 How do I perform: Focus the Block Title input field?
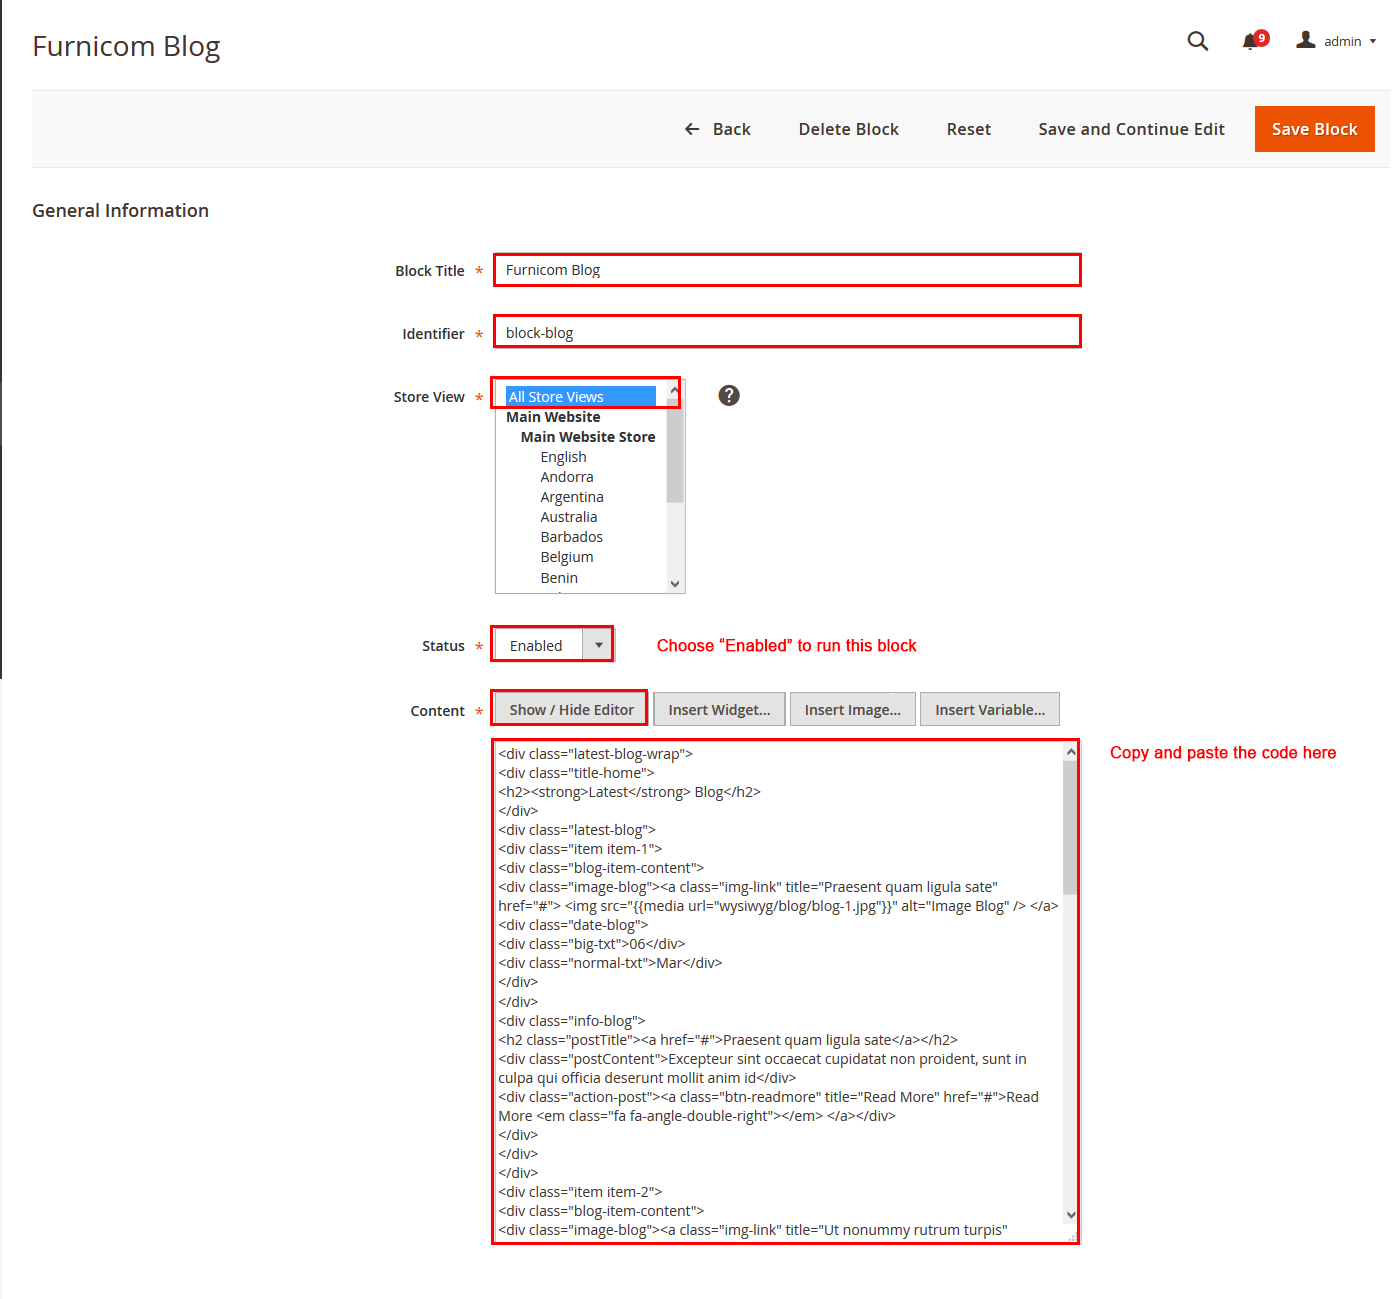[787, 270]
